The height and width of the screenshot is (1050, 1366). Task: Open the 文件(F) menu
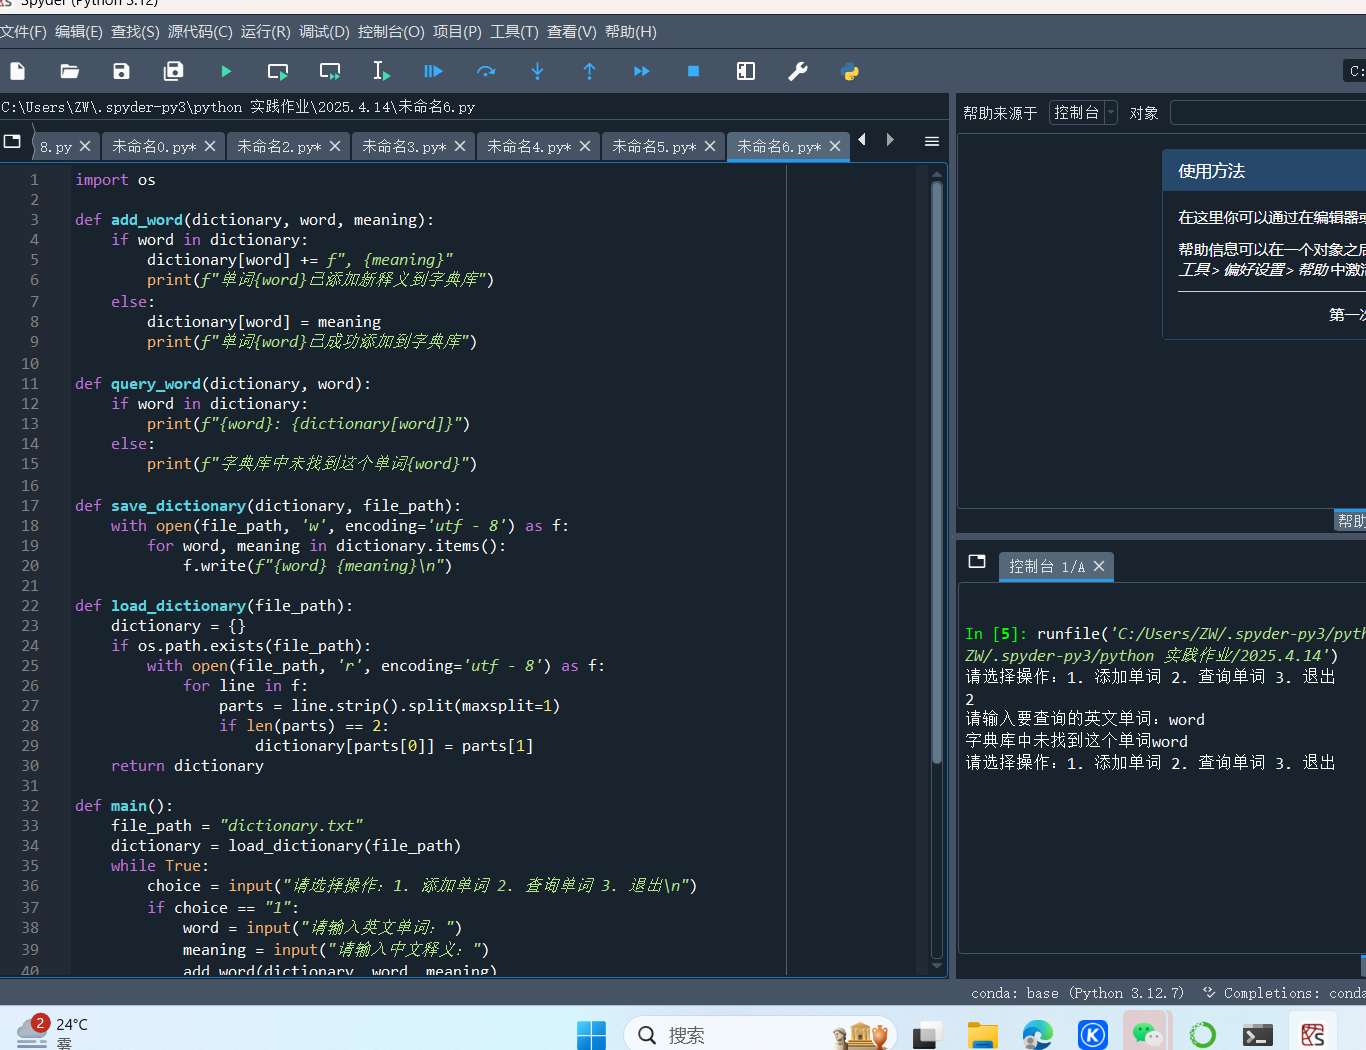pos(23,32)
